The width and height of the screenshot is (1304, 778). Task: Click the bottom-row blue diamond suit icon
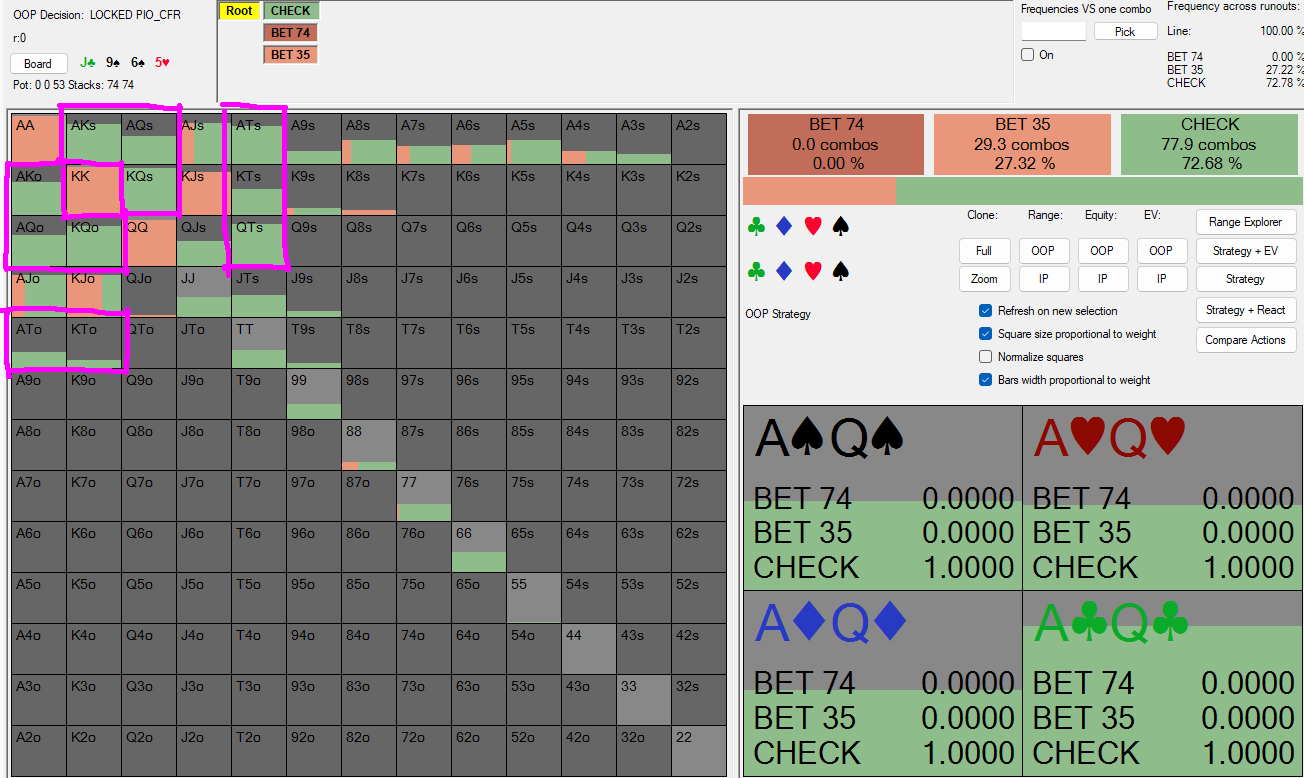point(784,271)
